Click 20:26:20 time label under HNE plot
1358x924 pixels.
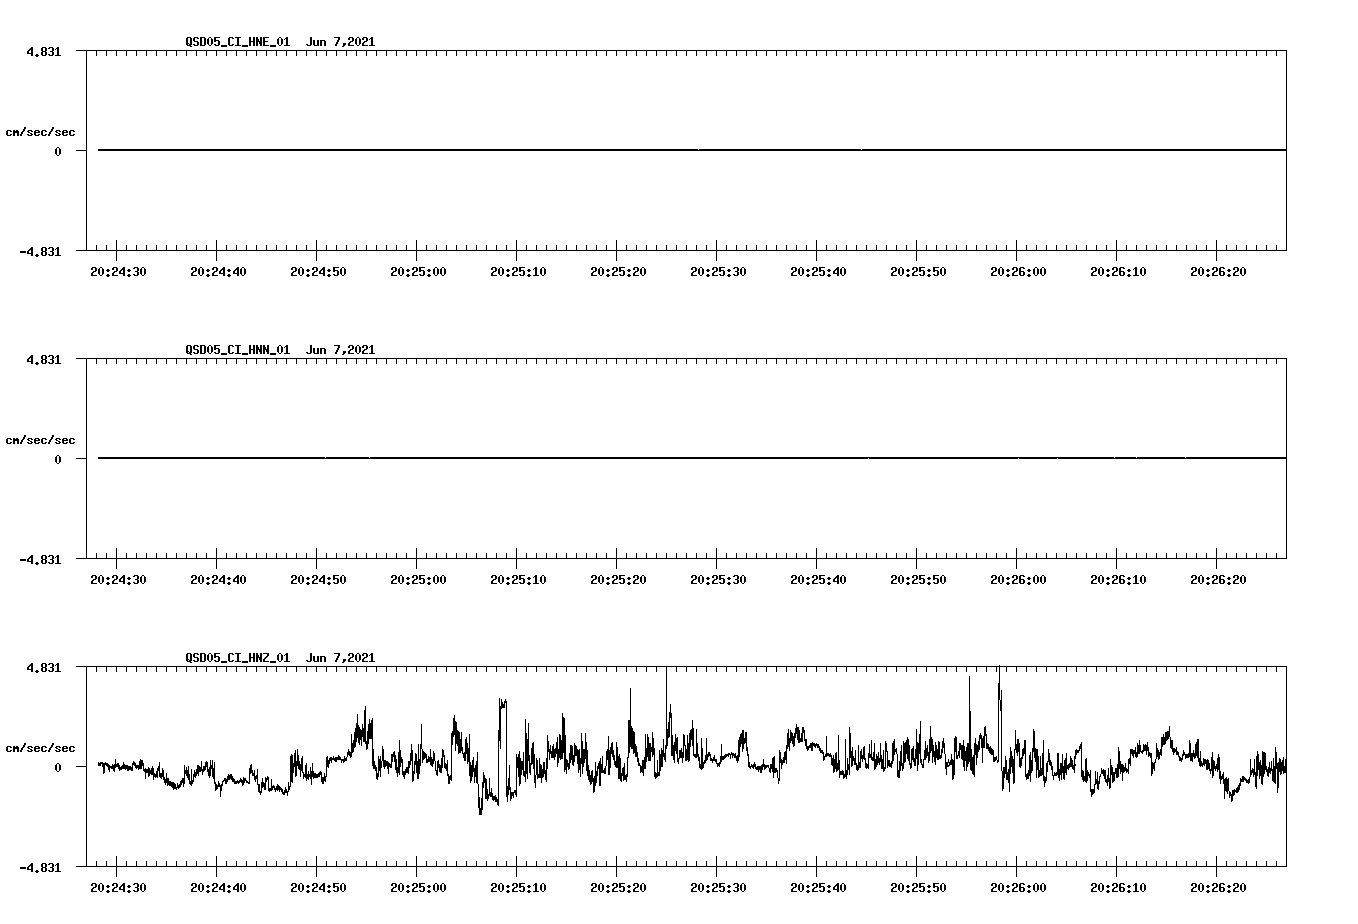tap(1218, 272)
